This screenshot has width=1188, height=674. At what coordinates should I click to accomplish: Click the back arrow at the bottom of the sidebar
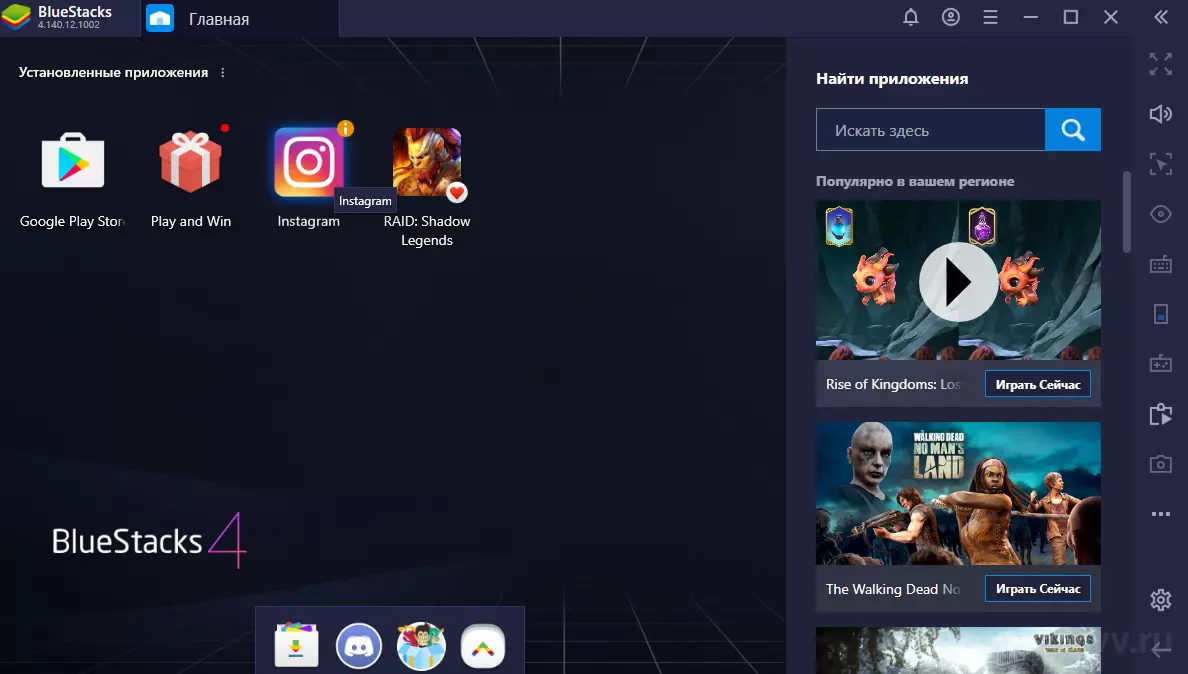[1161, 649]
